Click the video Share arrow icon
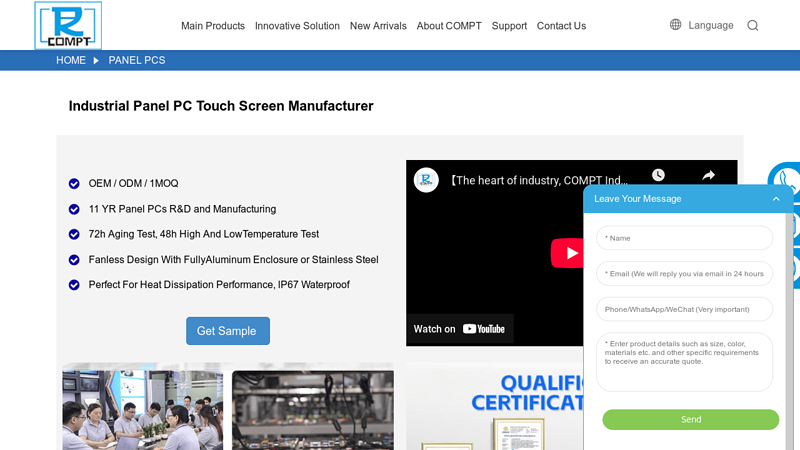 pyautogui.click(x=709, y=176)
